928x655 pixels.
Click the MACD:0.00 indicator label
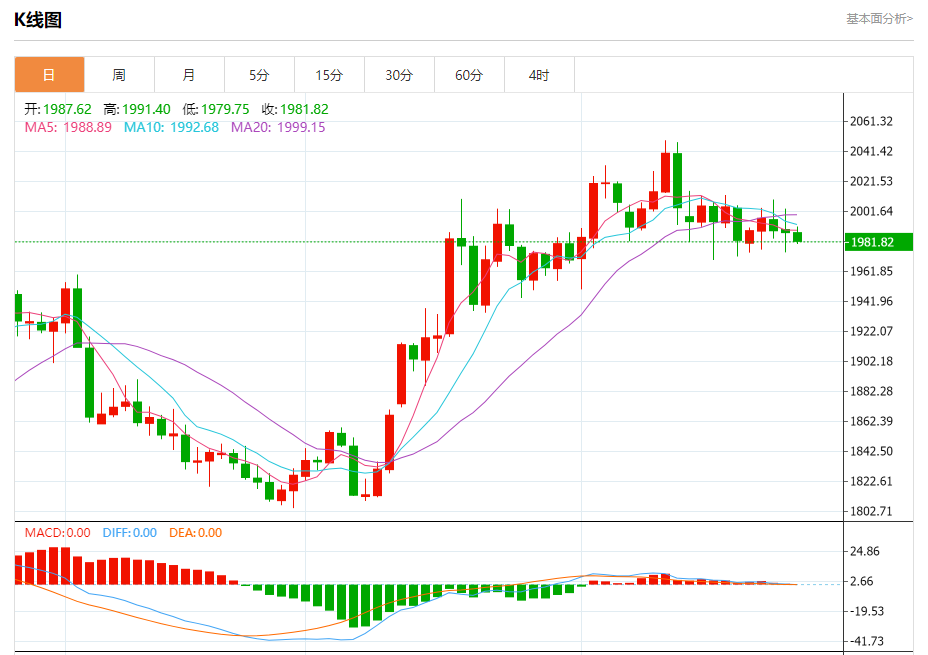coord(57,533)
